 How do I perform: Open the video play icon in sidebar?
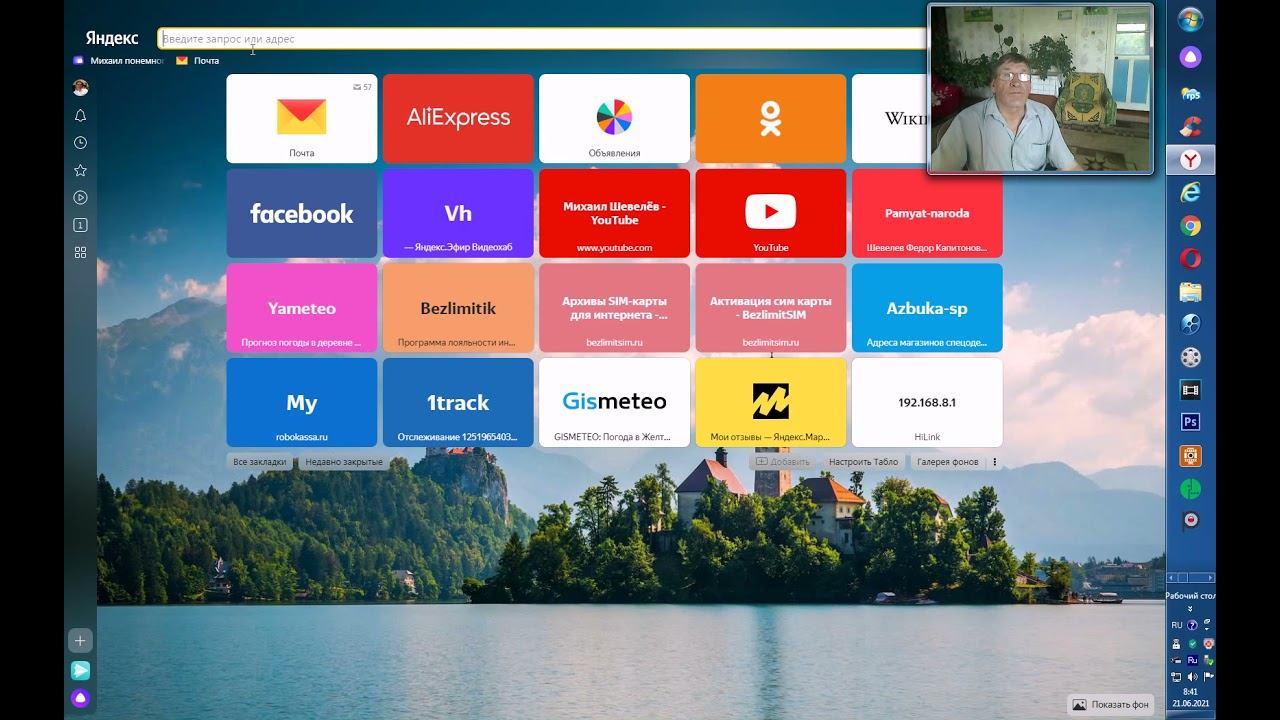coord(81,198)
